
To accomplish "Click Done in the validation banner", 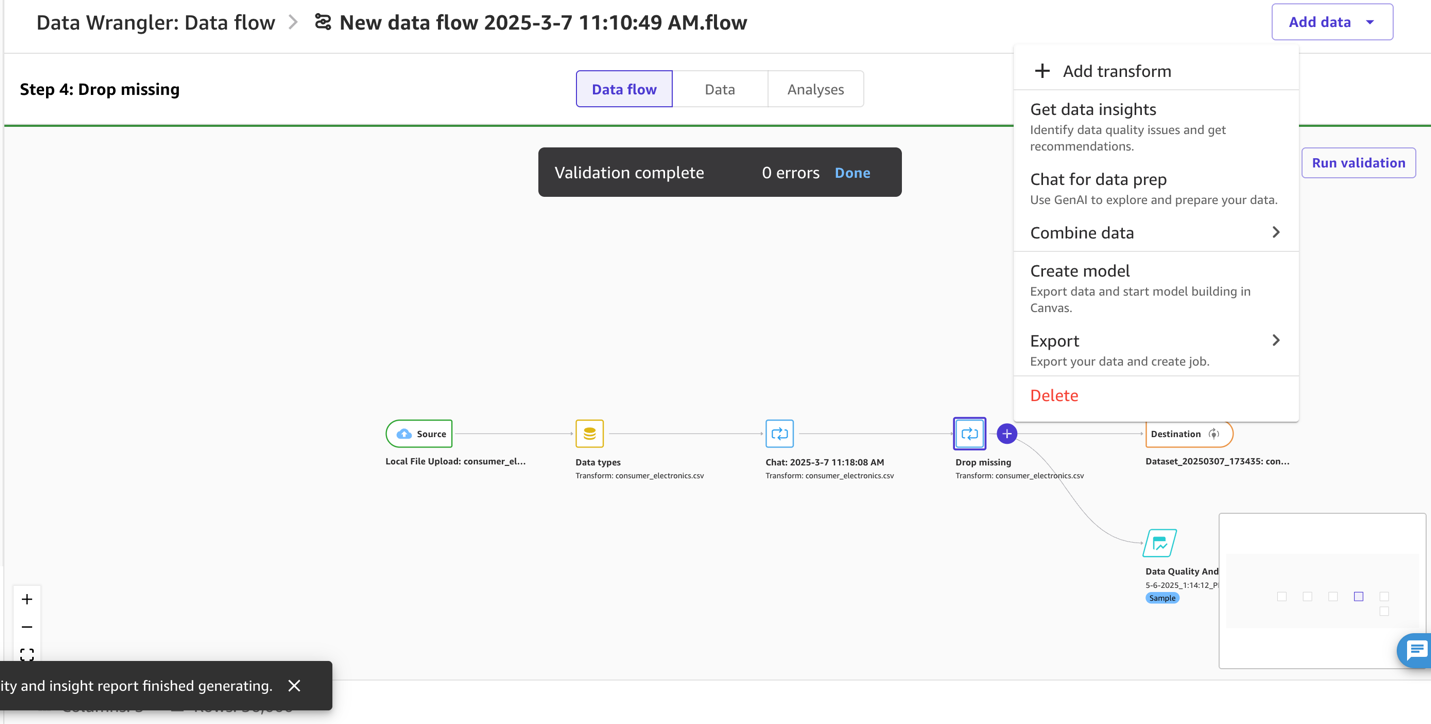I will click(x=852, y=172).
